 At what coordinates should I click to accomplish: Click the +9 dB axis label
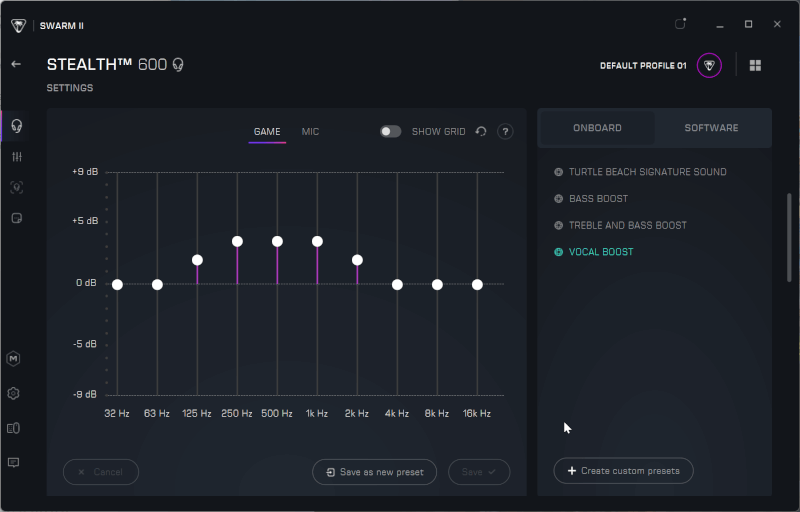[85, 172]
